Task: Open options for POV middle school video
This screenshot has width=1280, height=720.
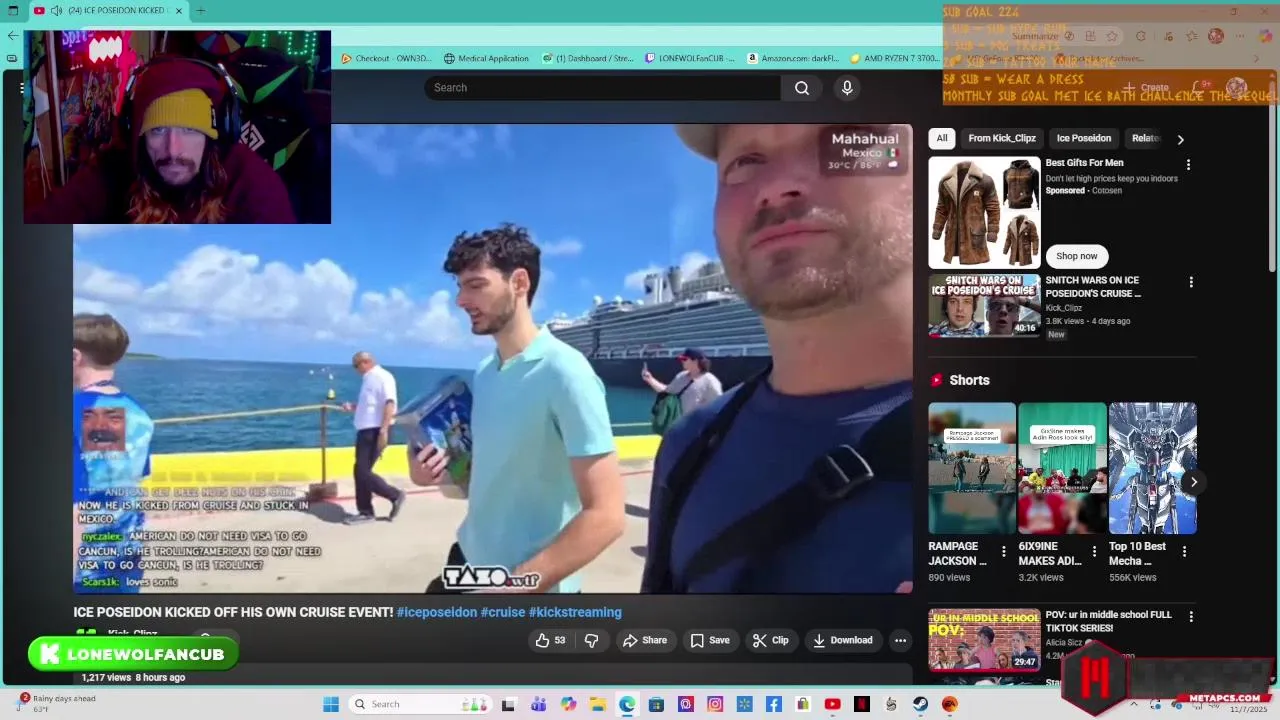Action: coord(1191,616)
